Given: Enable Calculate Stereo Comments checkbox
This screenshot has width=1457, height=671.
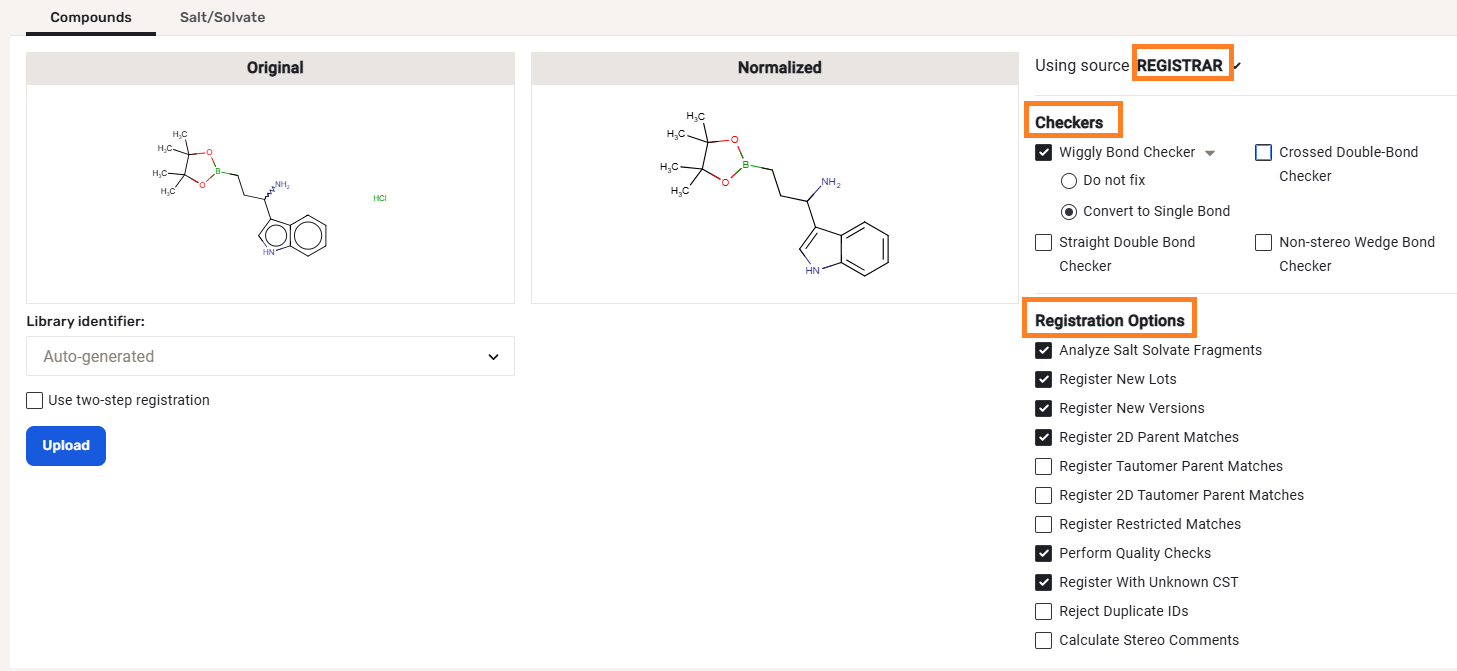Looking at the screenshot, I should (1044, 640).
